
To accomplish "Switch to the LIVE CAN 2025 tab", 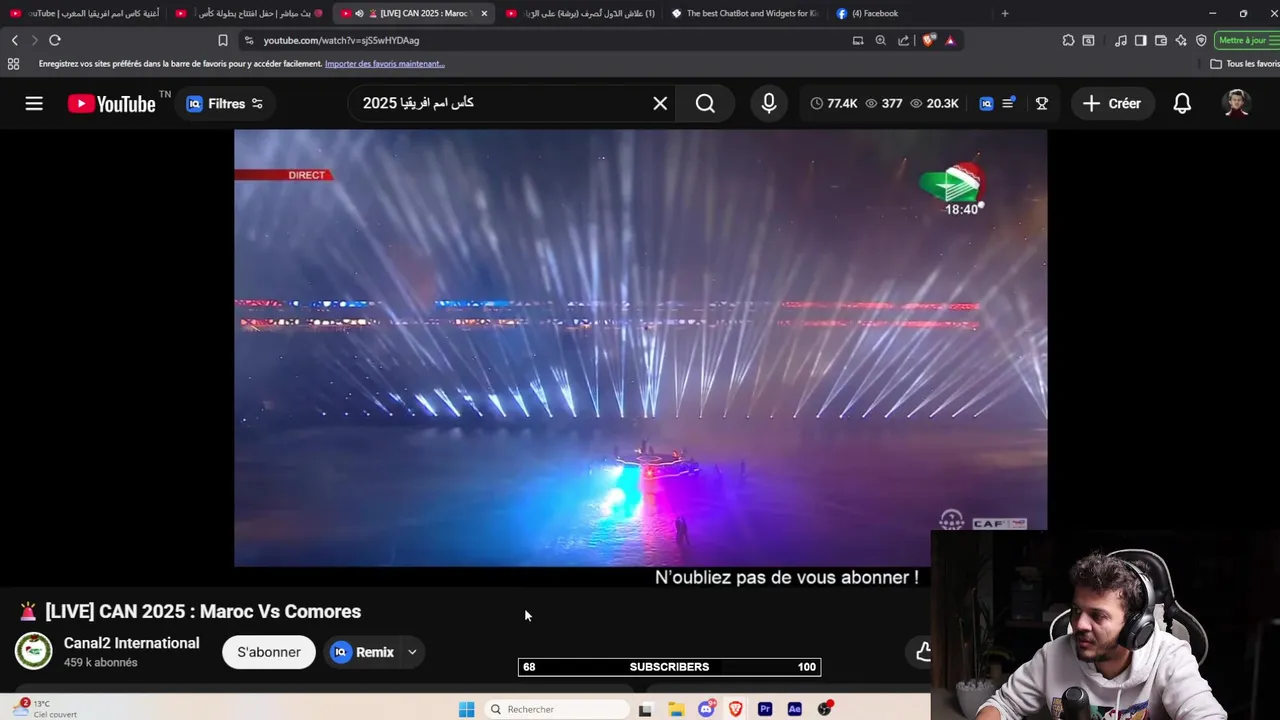I will (415, 13).
